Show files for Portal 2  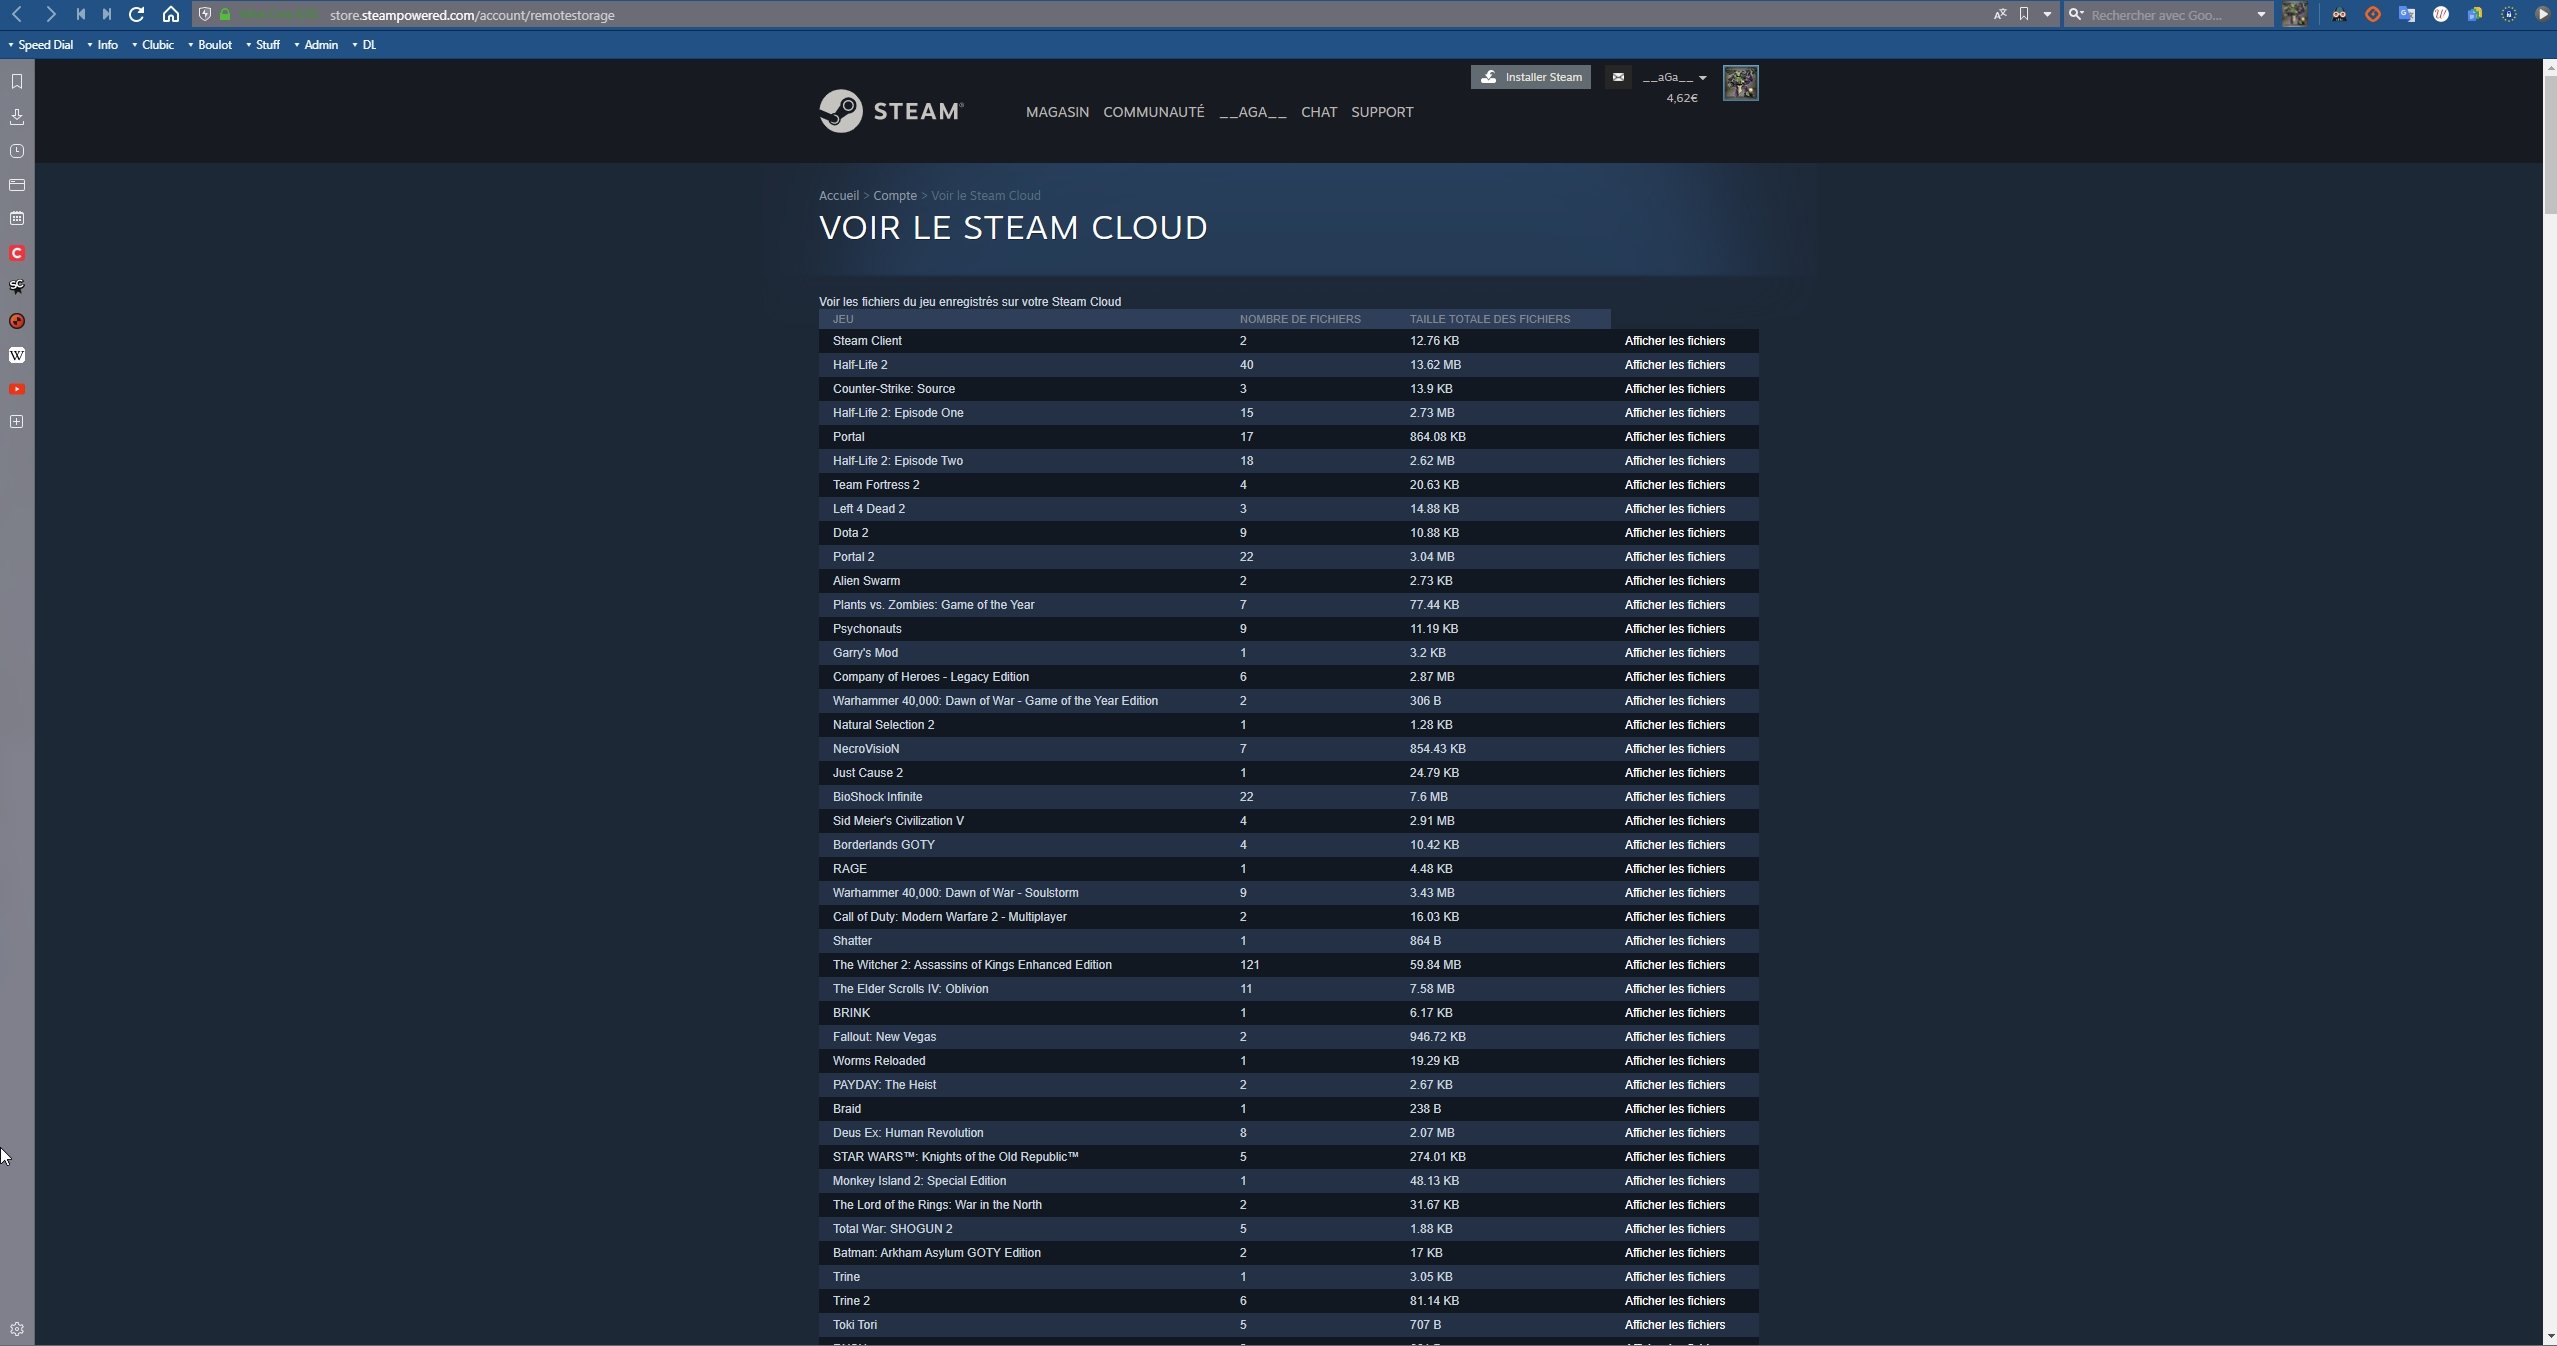click(1675, 557)
